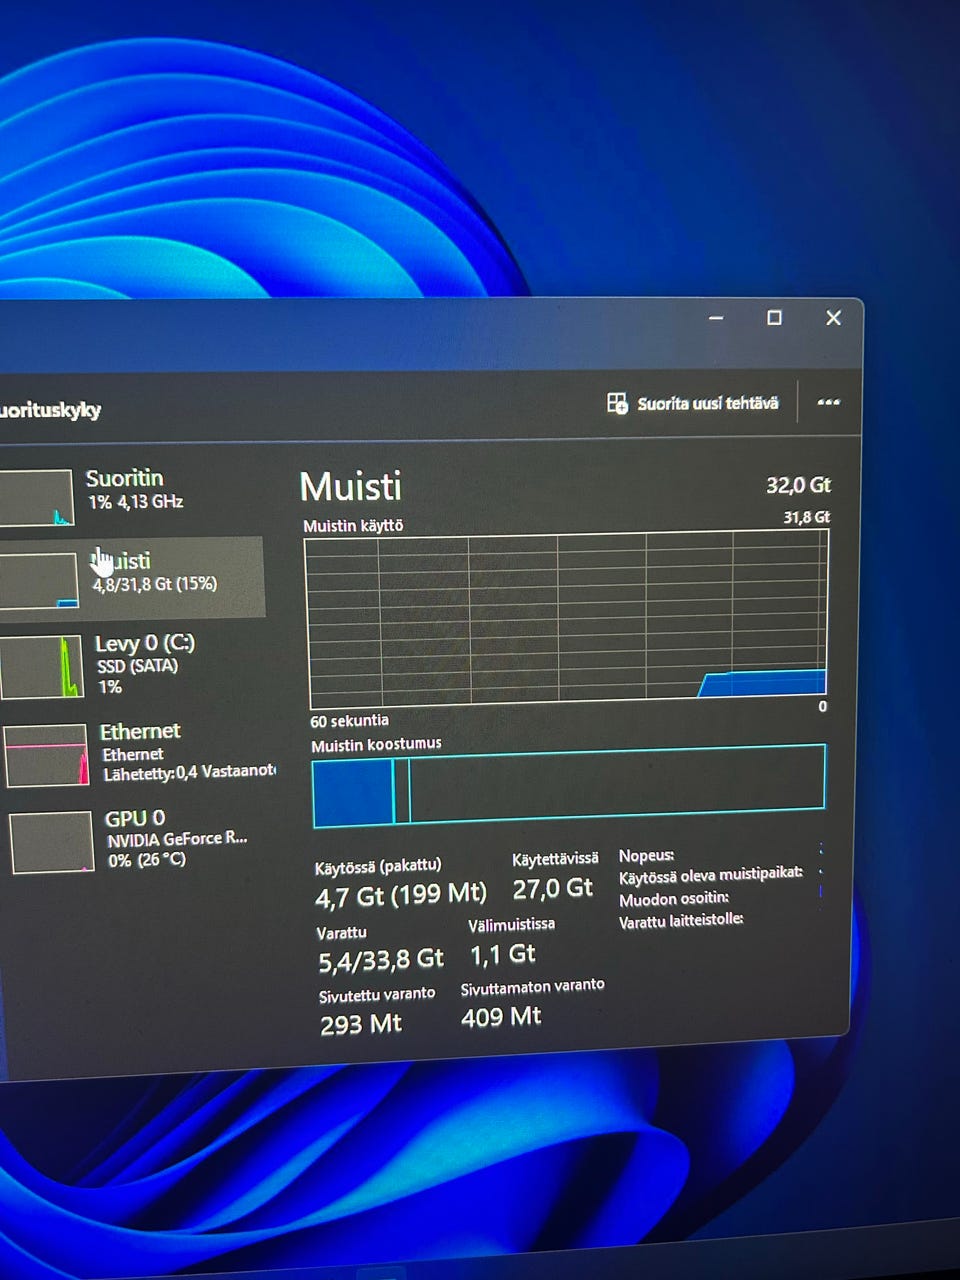Click the Käytössä (pakattu) label

(x=378, y=866)
